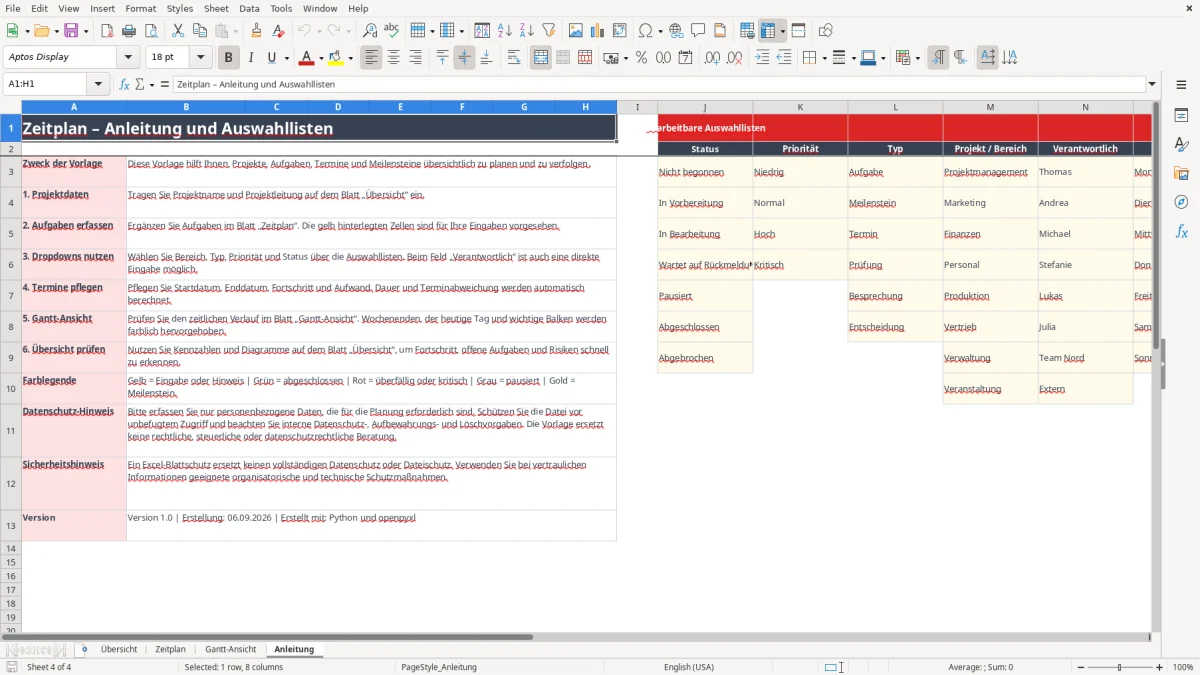
Task: Click the Formula equals button
Action: coord(165,84)
